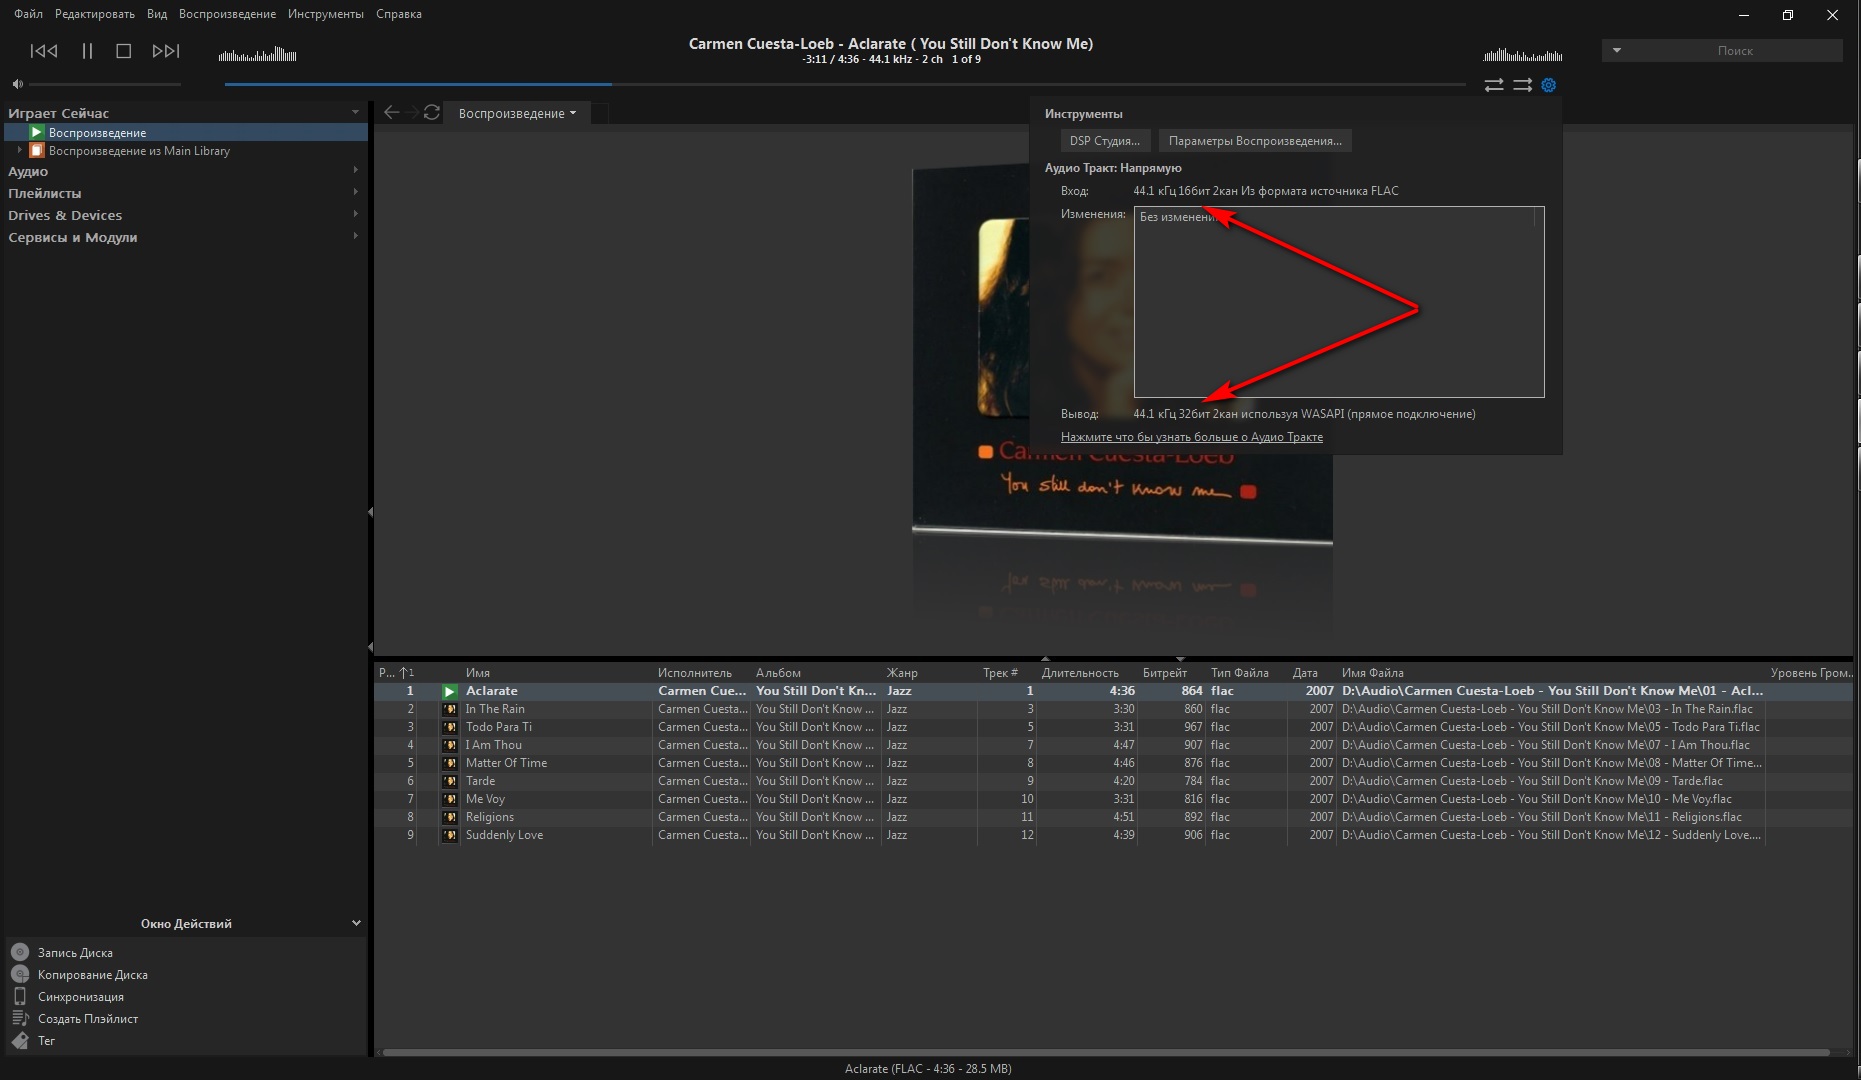Select Воспроизведение in Playing Now tree

point(186,132)
